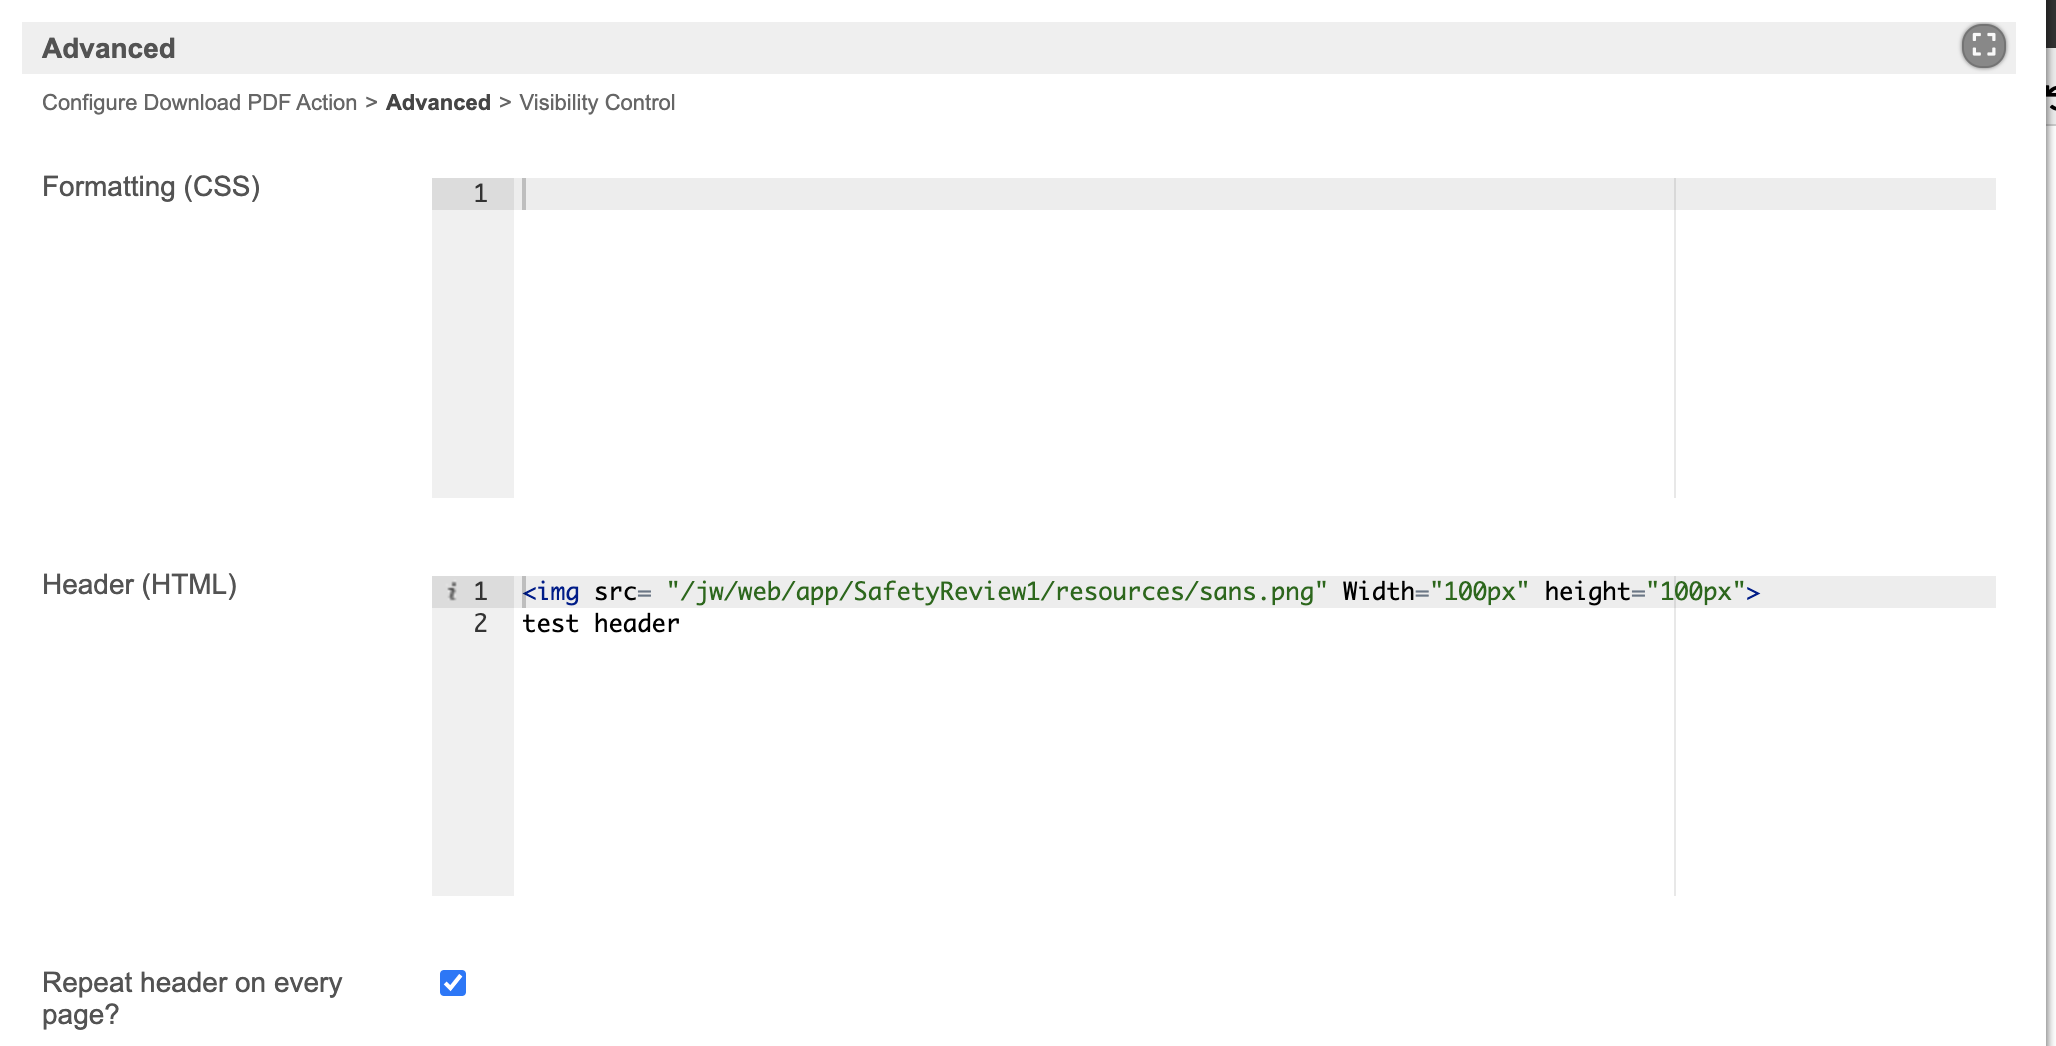The height and width of the screenshot is (1046, 2056).
Task: Click info annotation icon in Header gutter
Action: pos(452,592)
